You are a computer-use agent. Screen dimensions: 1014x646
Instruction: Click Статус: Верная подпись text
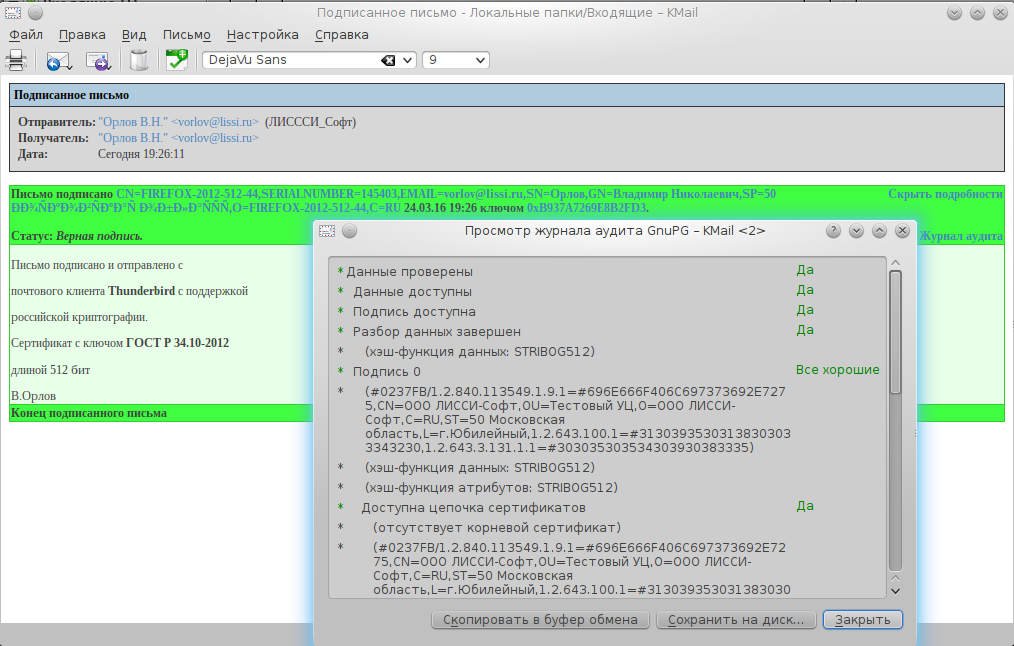77,236
